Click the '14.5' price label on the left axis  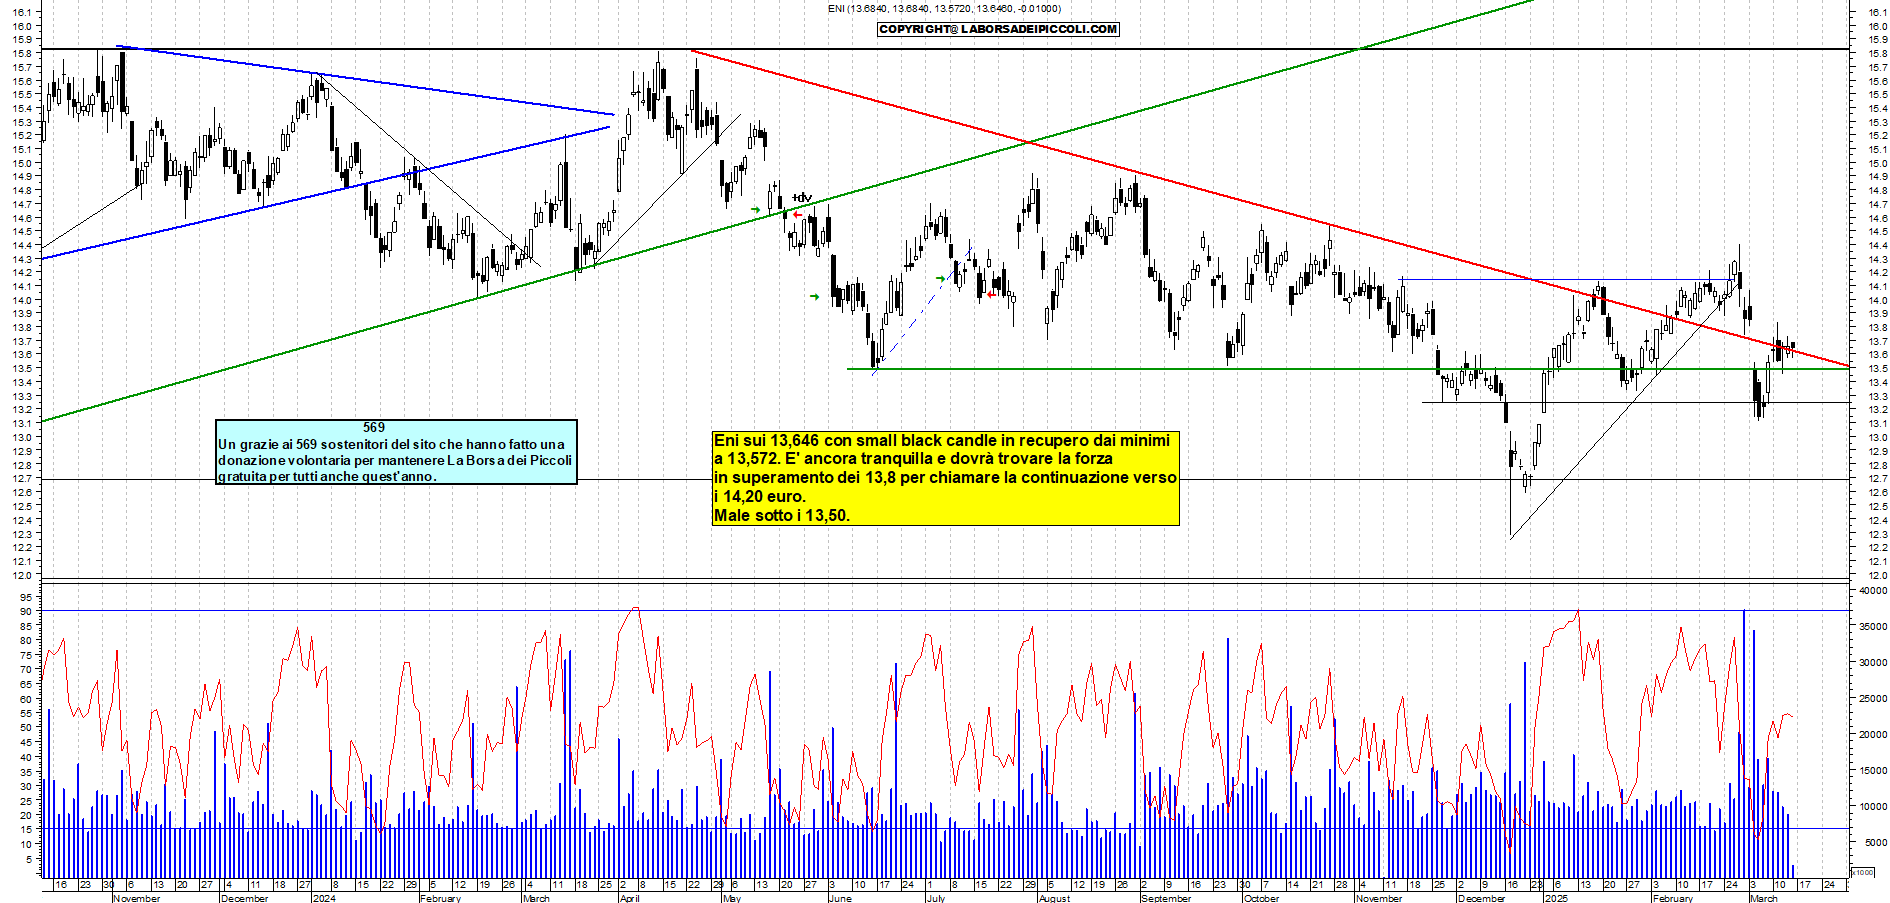tap(22, 232)
